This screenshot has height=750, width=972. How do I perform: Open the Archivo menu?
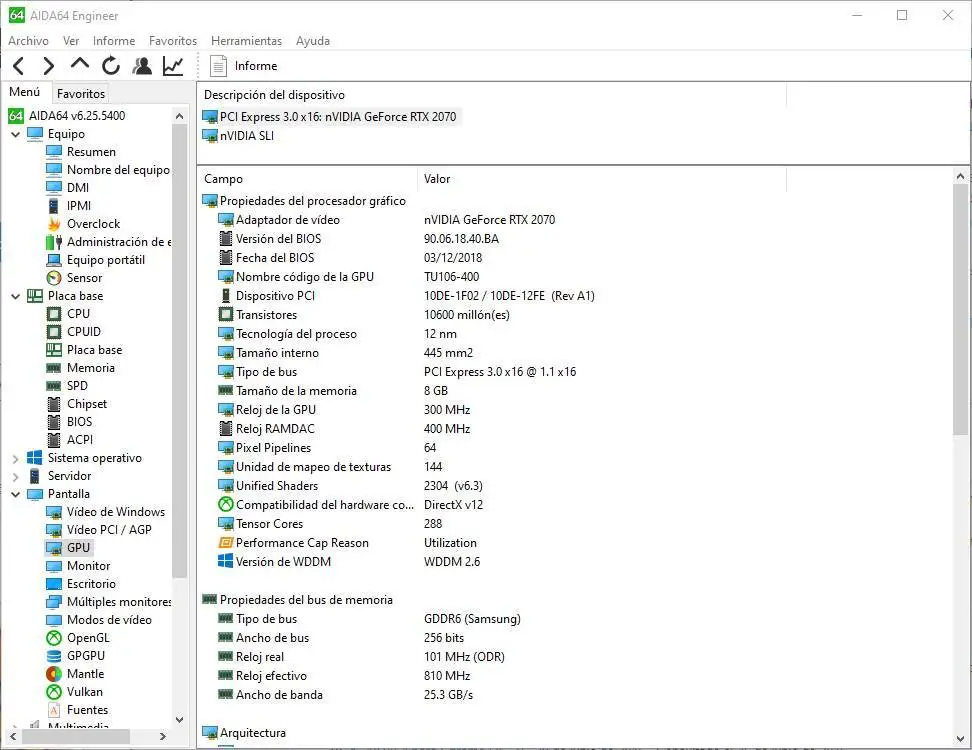29,41
